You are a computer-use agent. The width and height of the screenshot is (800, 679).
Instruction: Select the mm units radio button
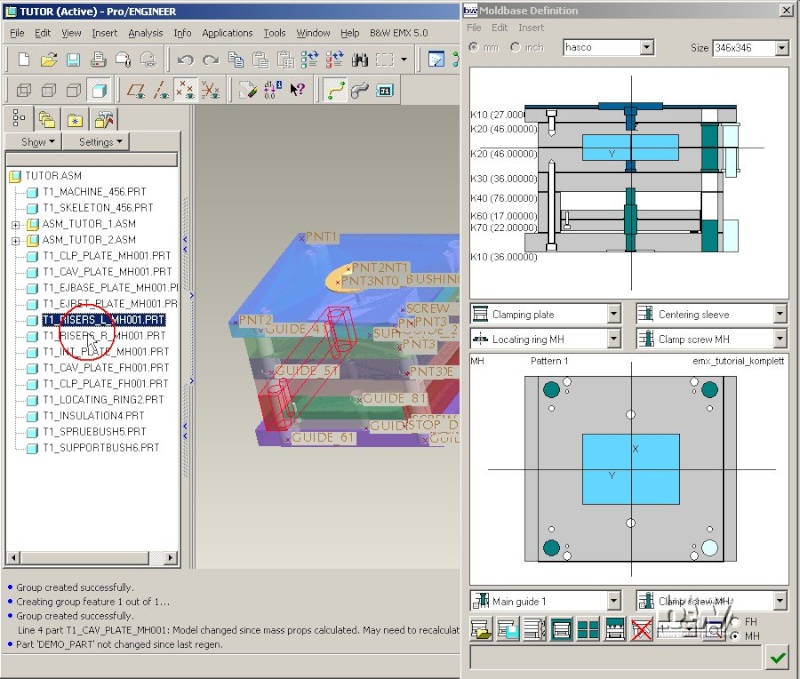[x=474, y=47]
